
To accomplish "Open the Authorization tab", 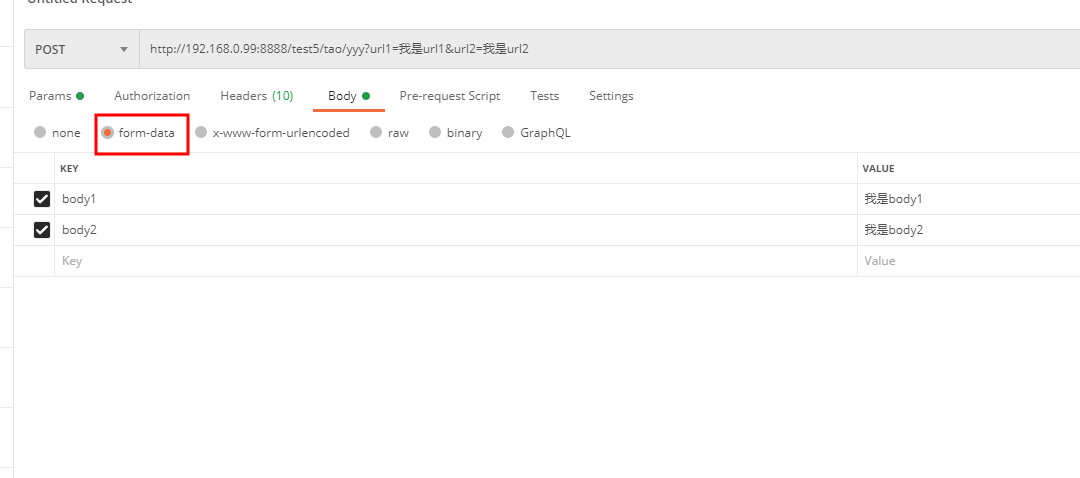I will 152,96.
